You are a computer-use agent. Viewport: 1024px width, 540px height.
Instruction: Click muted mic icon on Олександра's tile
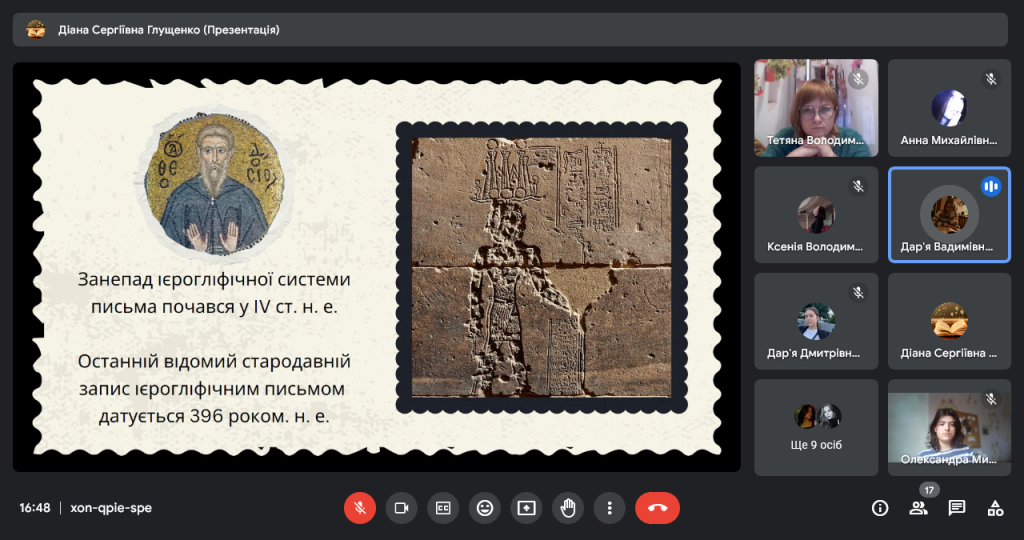(991, 399)
